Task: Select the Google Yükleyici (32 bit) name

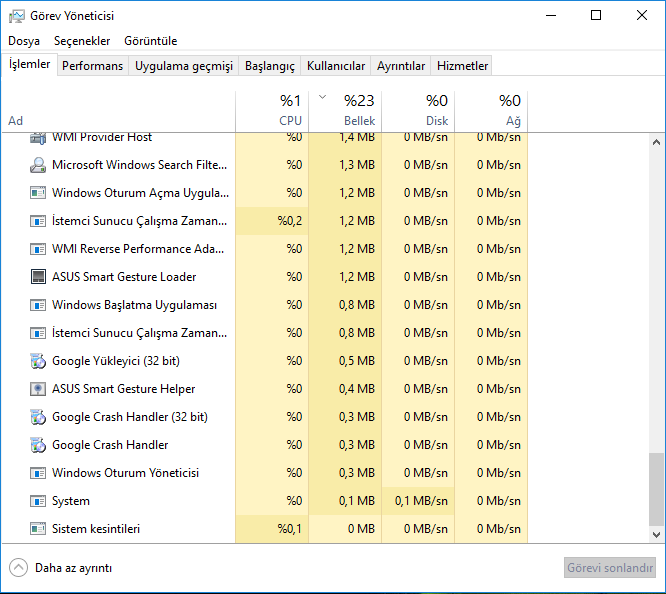Action: (x=116, y=361)
